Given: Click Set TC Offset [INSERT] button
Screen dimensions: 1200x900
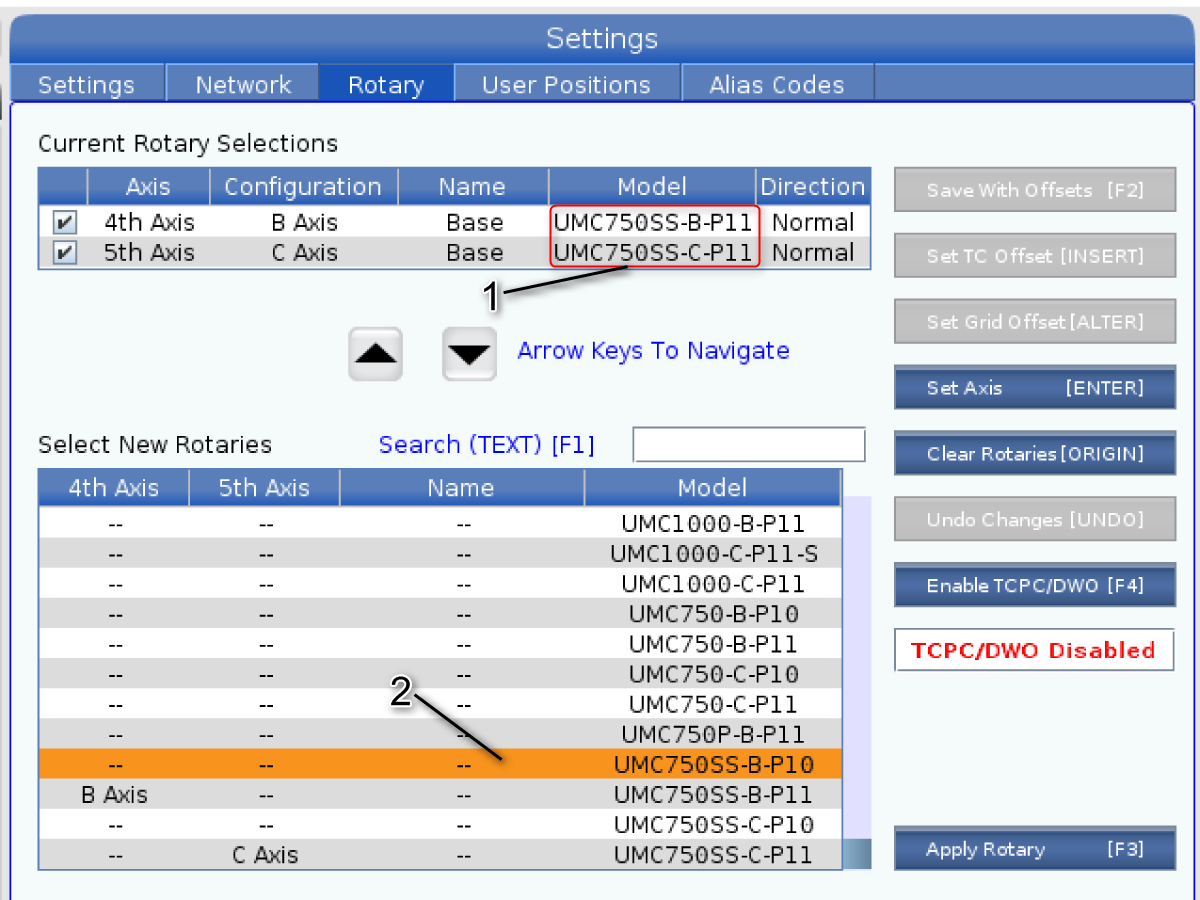Looking at the screenshot, I should click(x=1035, y=256).
